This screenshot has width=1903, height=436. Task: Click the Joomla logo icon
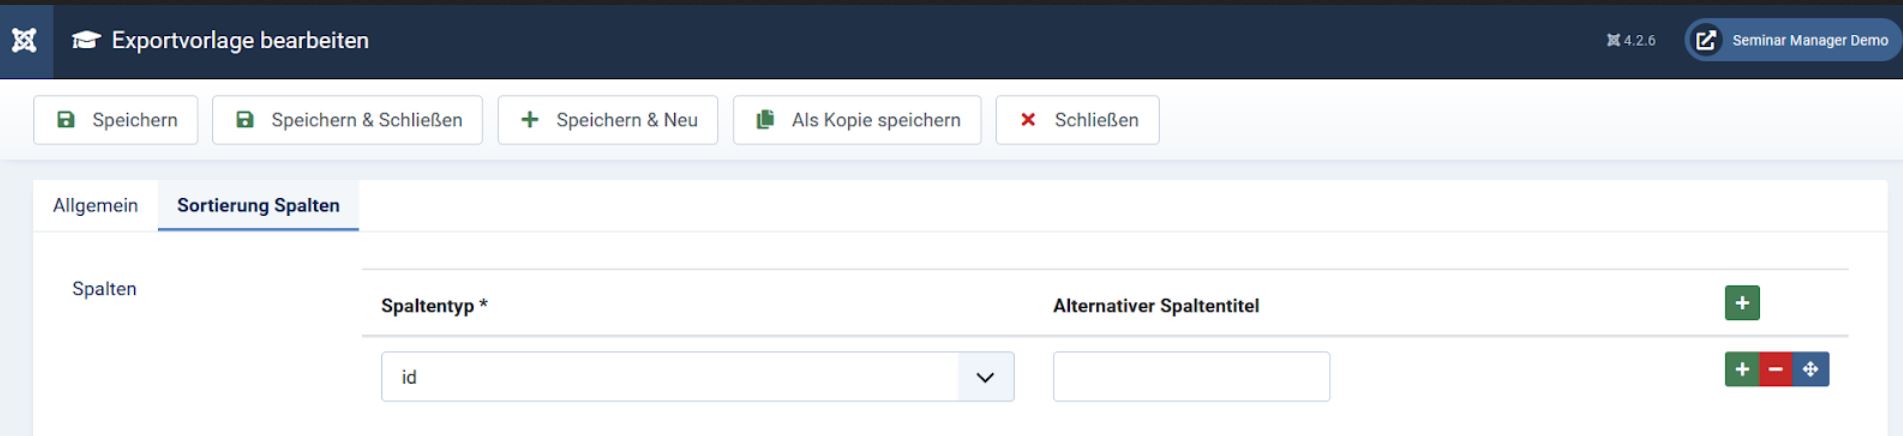point(25,40)
